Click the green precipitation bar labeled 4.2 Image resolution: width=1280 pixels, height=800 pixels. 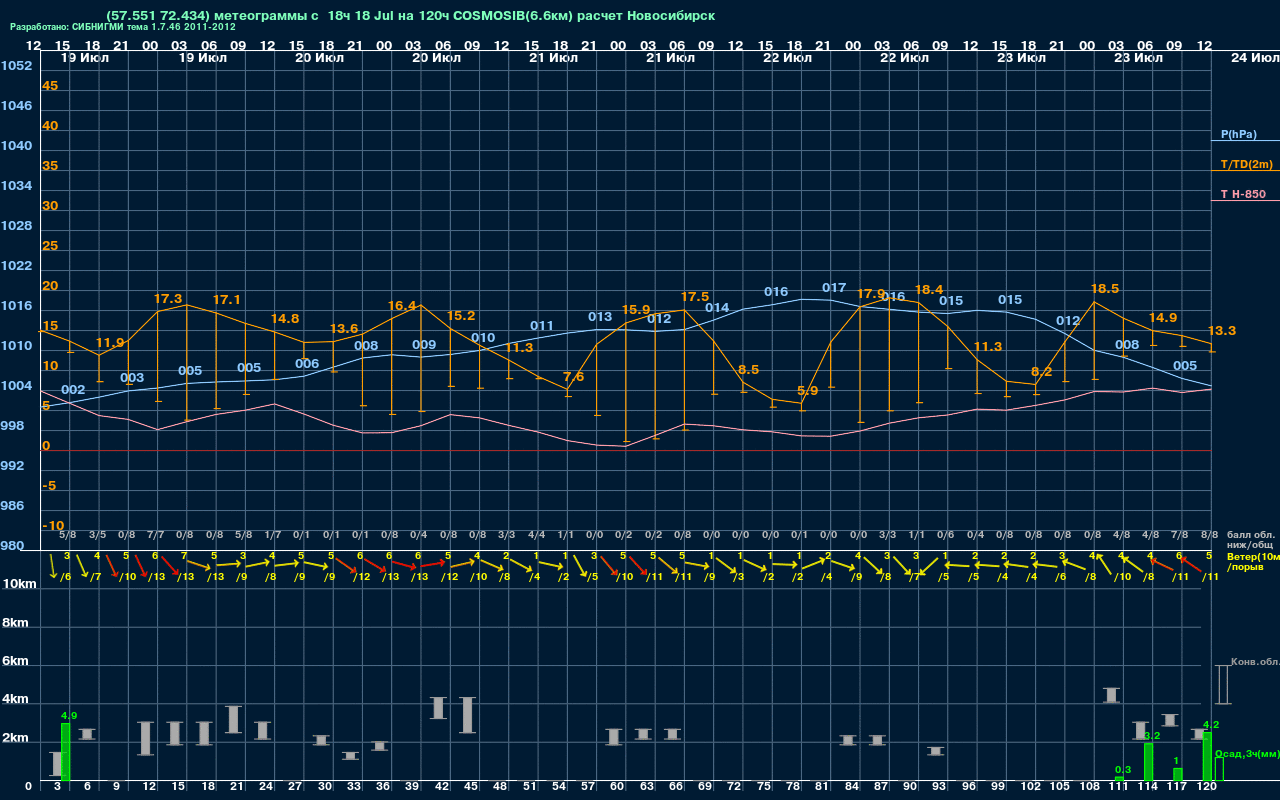click(1207, 756)
